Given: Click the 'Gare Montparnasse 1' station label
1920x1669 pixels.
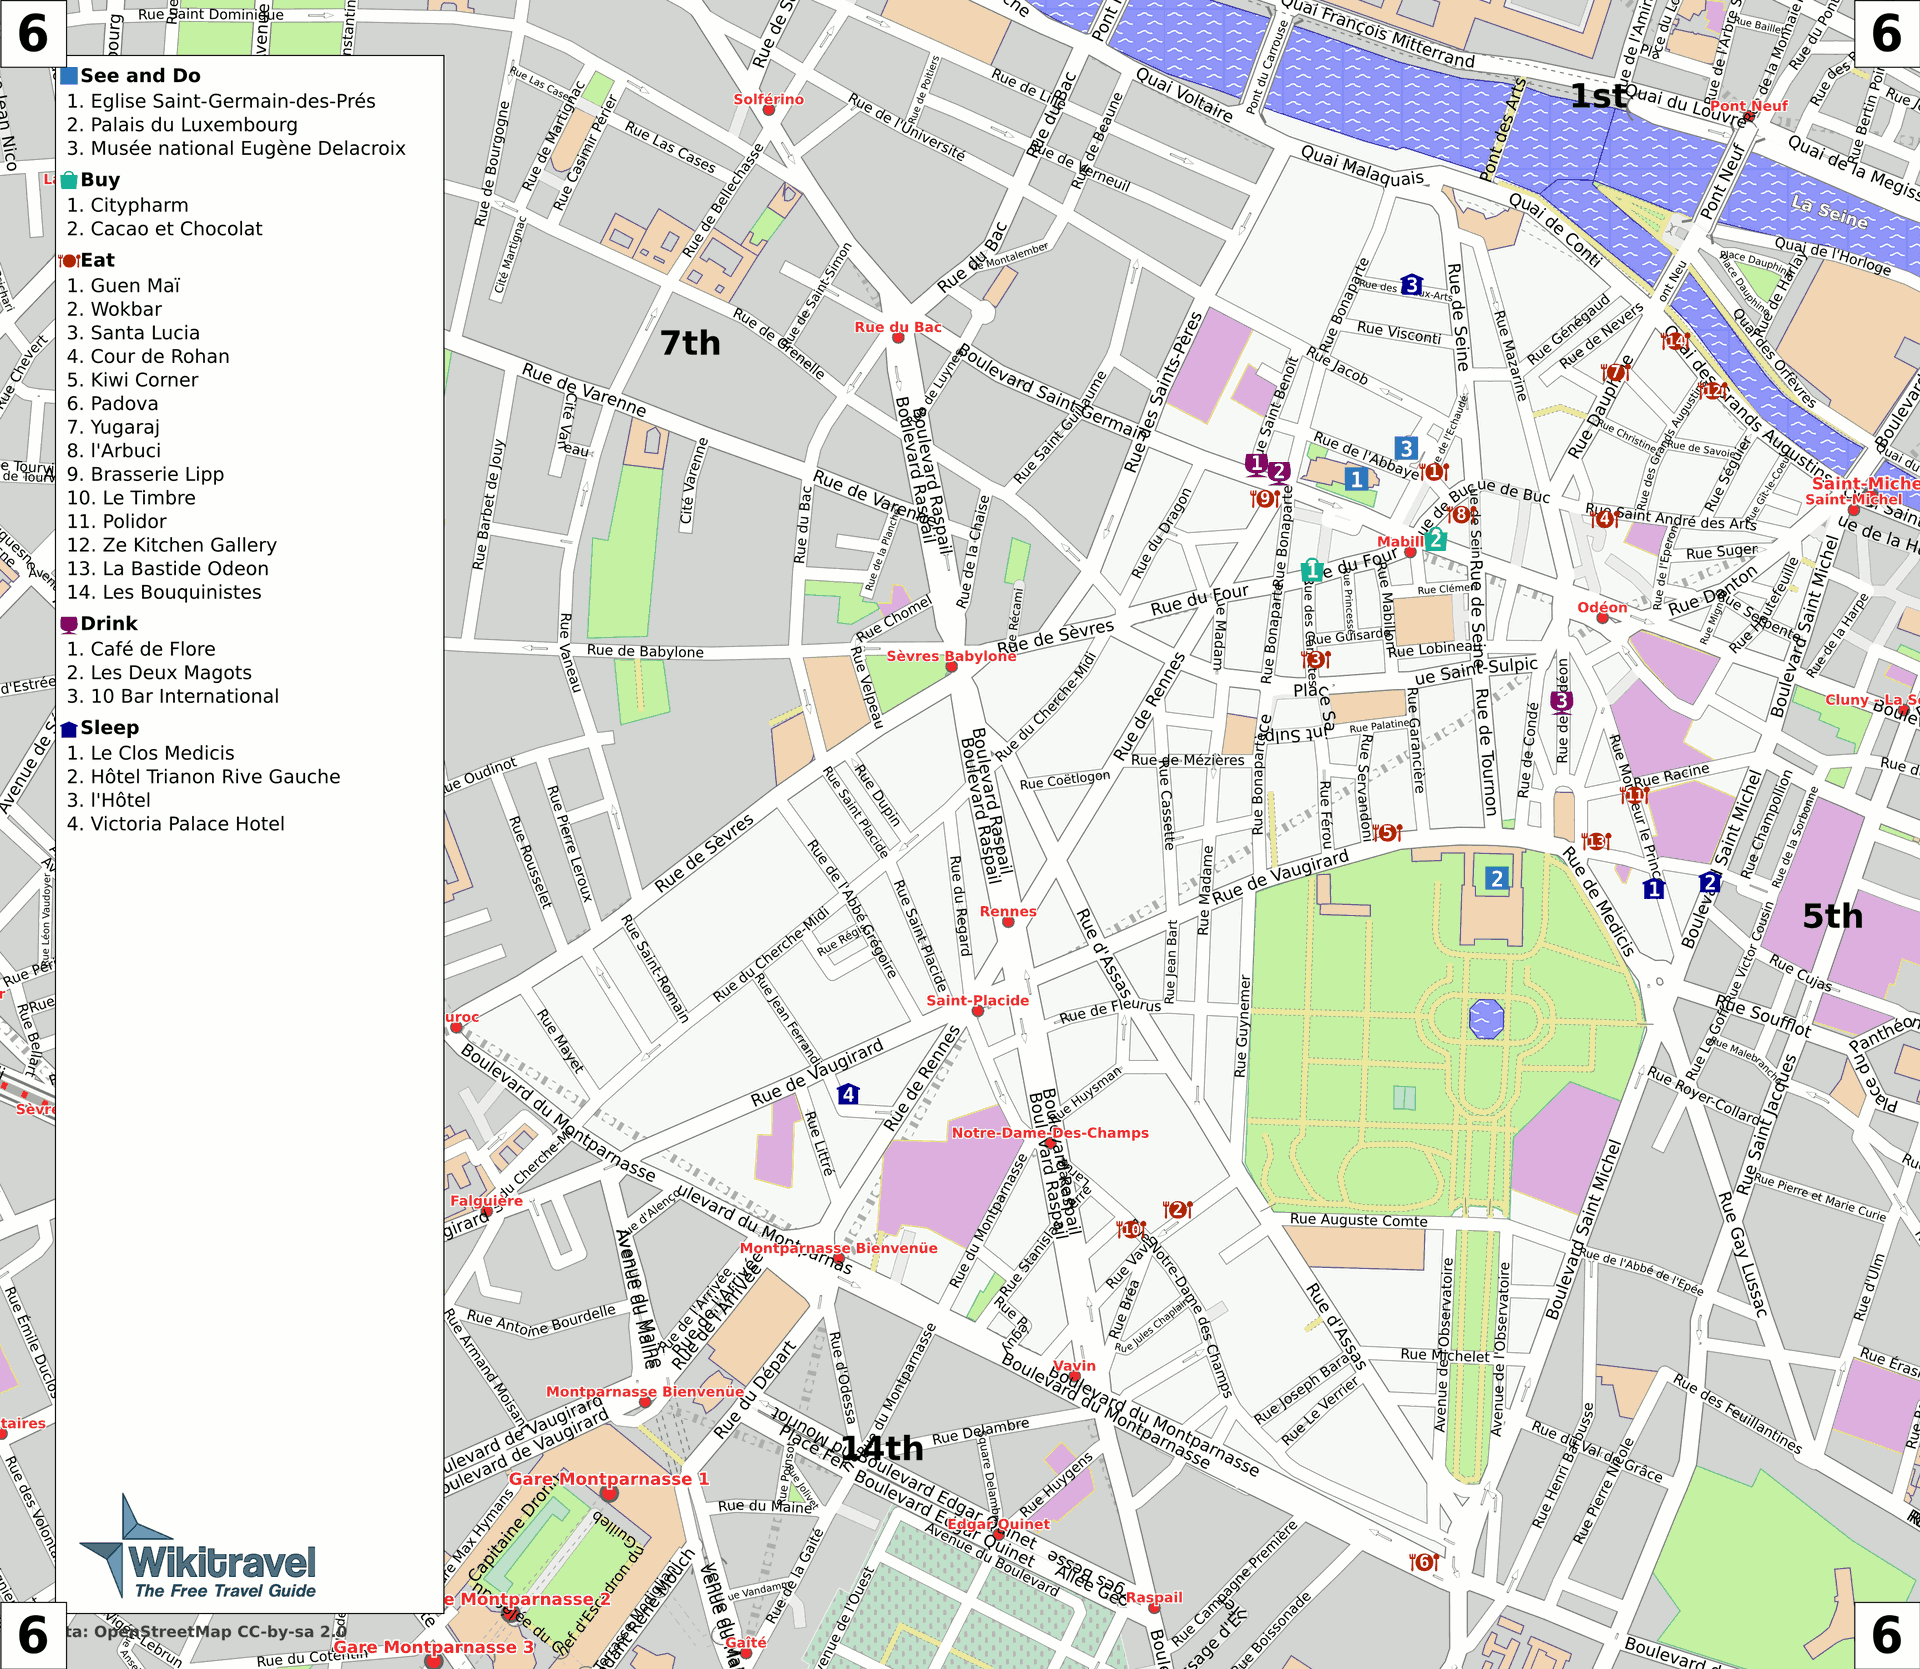Looking at the screenshot, I should [x=609, y=1479].
